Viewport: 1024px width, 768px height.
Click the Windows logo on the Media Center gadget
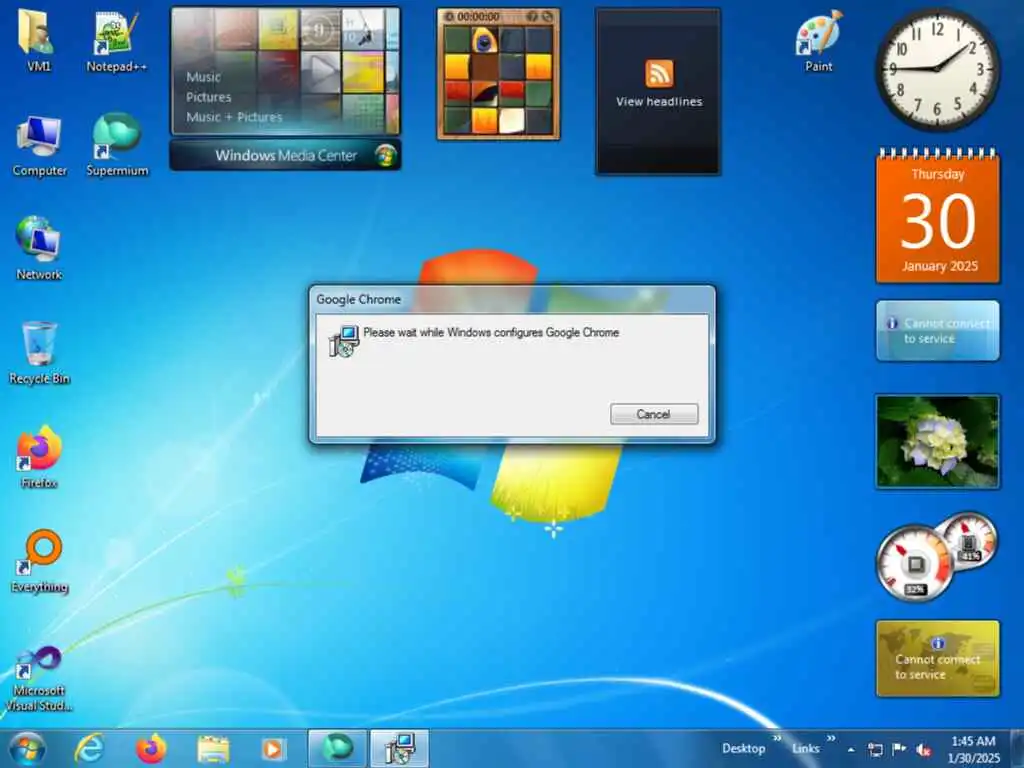pyautogui.click(x=386, y=155)
